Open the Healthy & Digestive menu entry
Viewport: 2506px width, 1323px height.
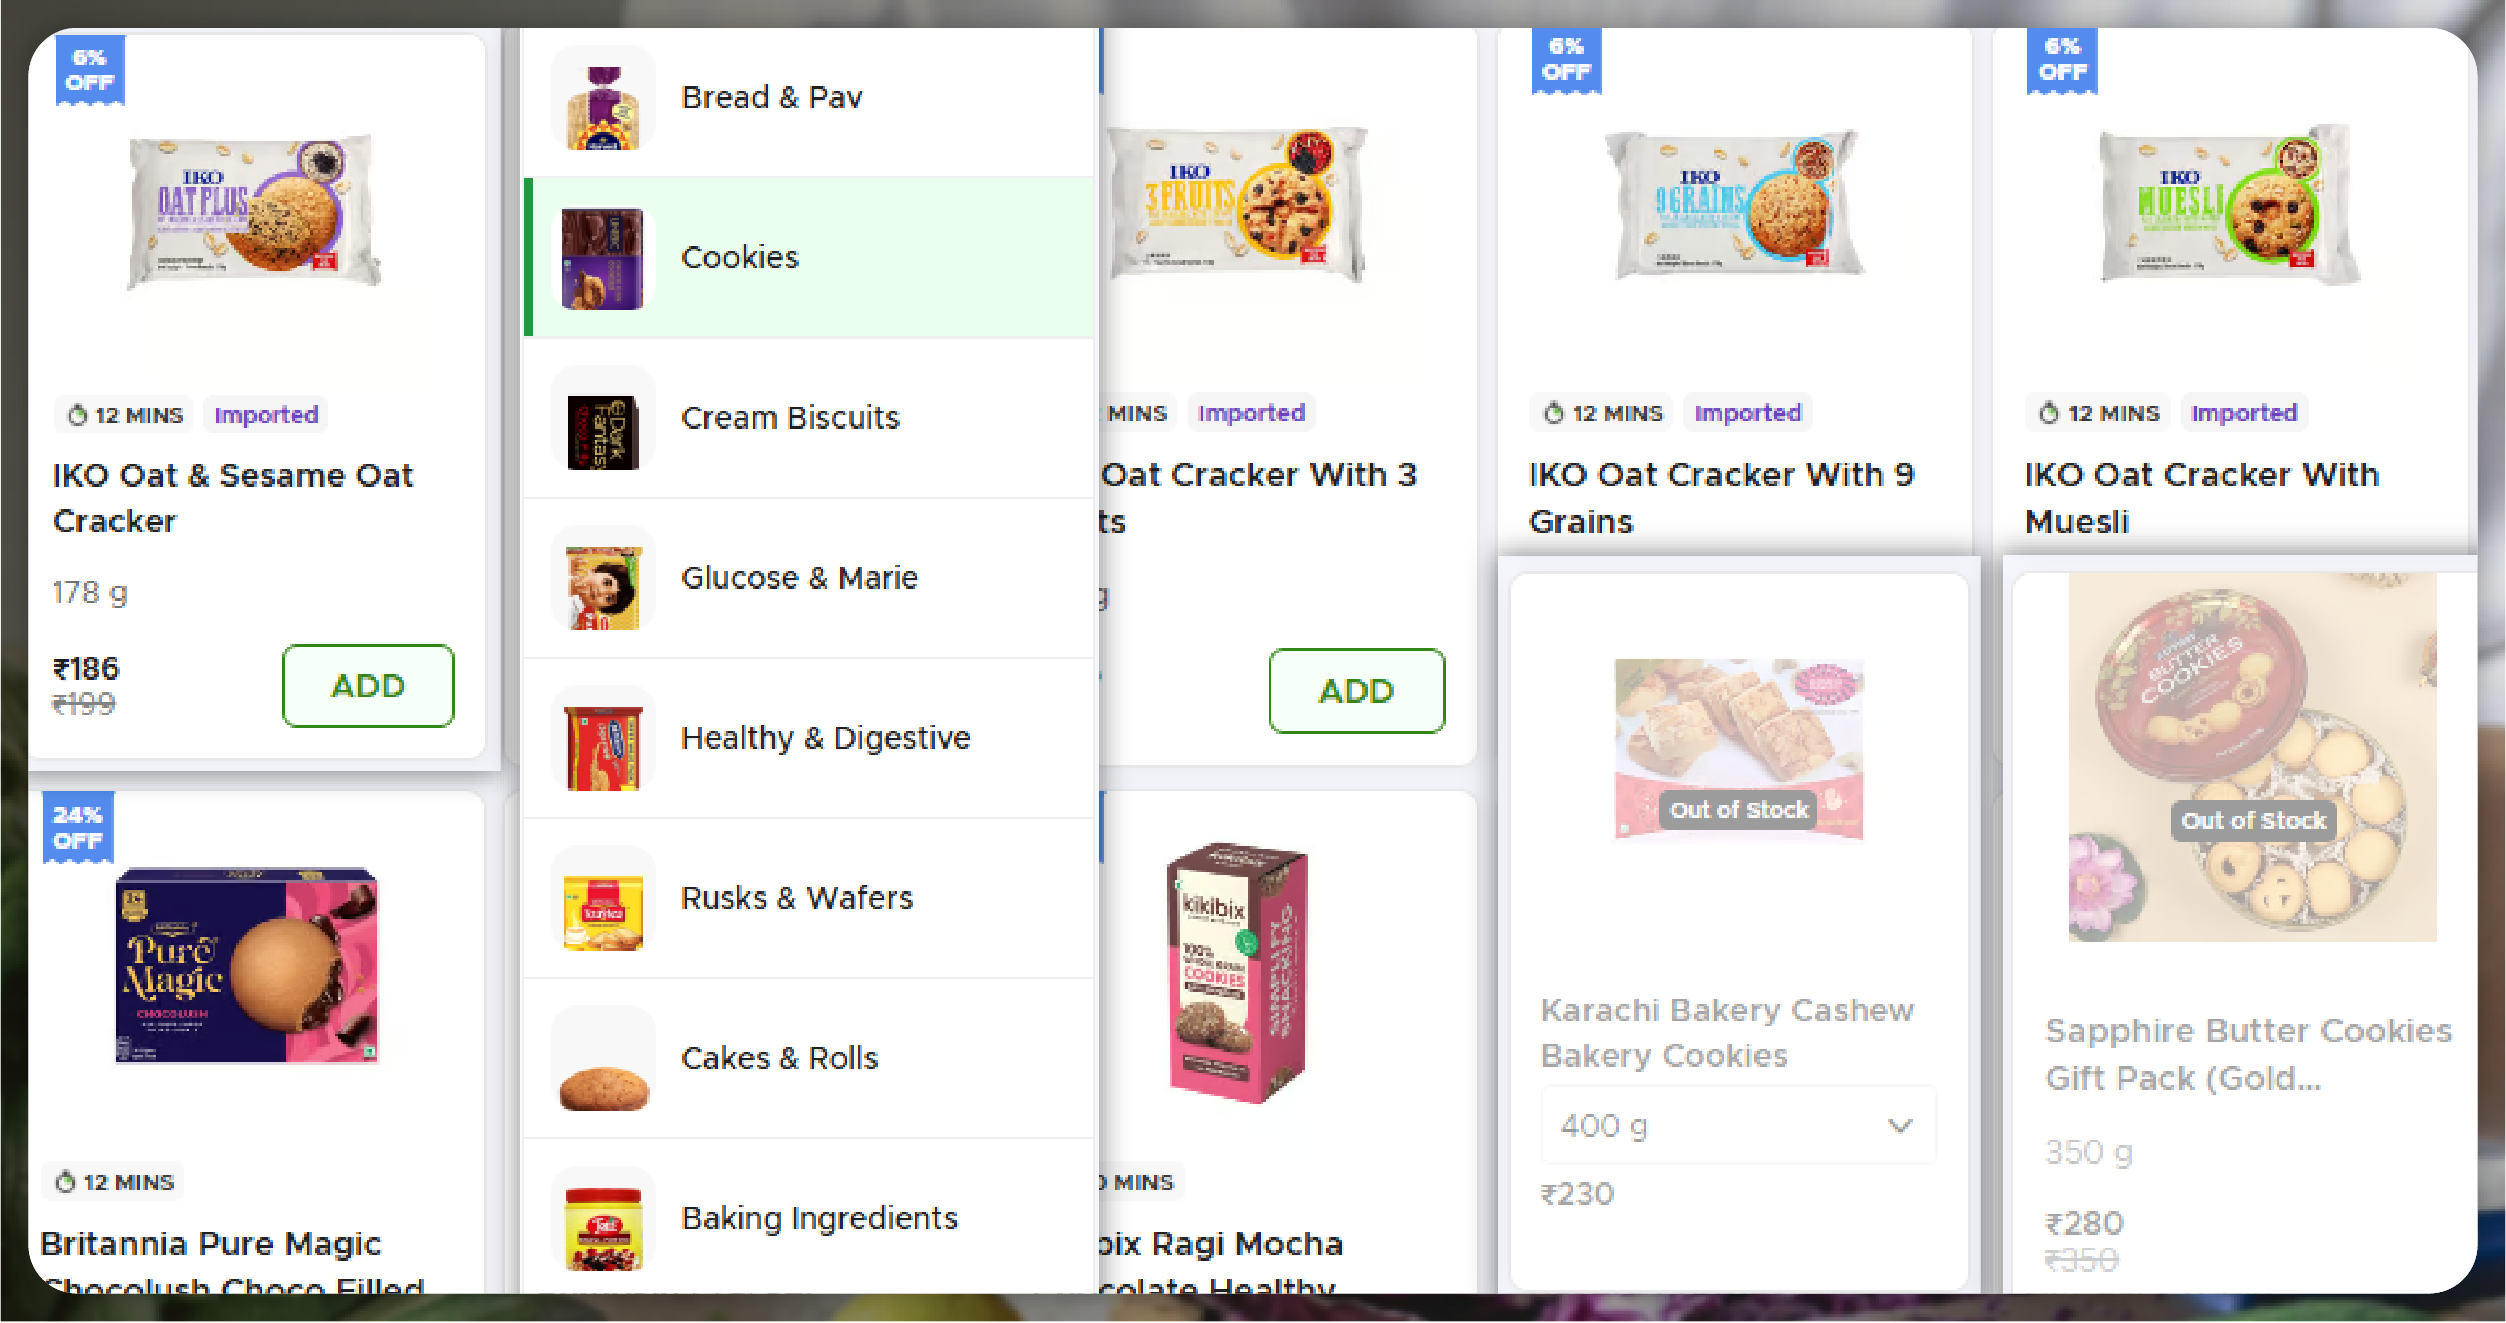tap(825, 738)
